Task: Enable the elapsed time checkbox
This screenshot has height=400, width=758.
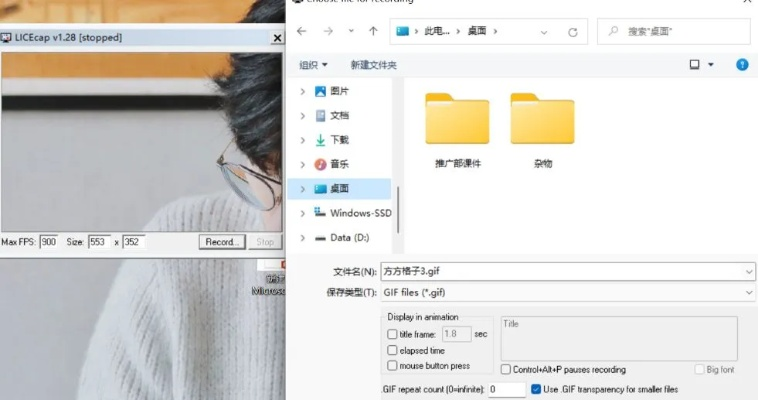Action: (392, 351)
